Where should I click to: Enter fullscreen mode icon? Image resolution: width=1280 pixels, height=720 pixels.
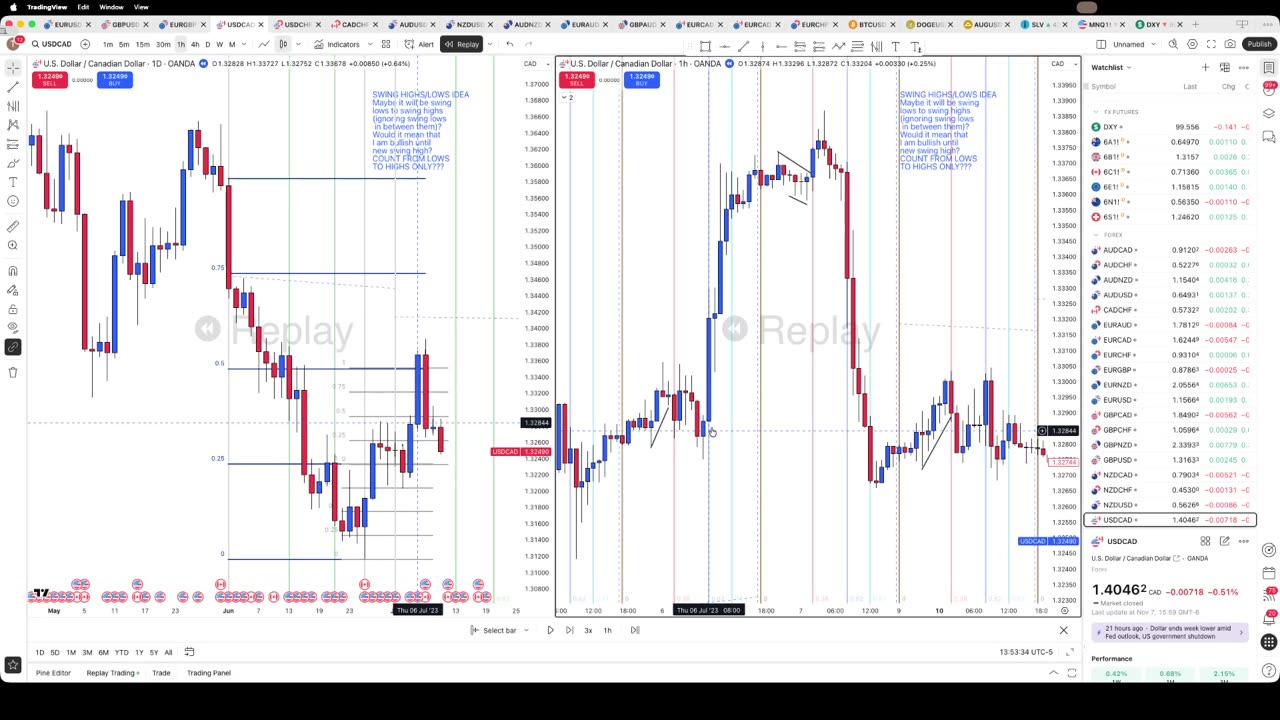coord(1211,44)
